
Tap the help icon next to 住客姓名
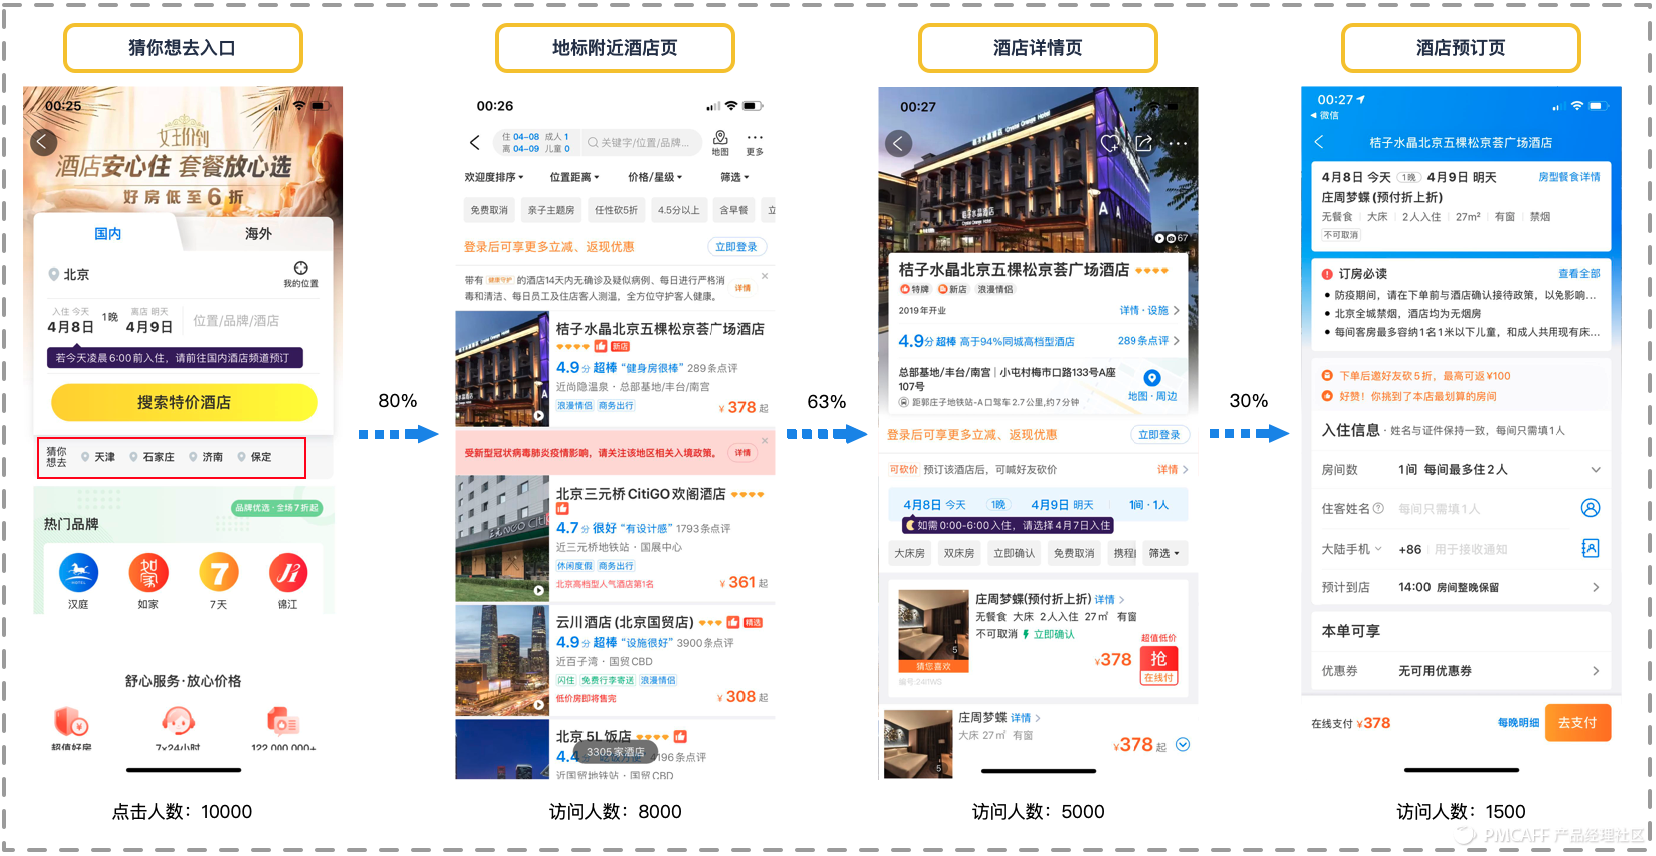pyautogui.click(x=1378, y=508)
